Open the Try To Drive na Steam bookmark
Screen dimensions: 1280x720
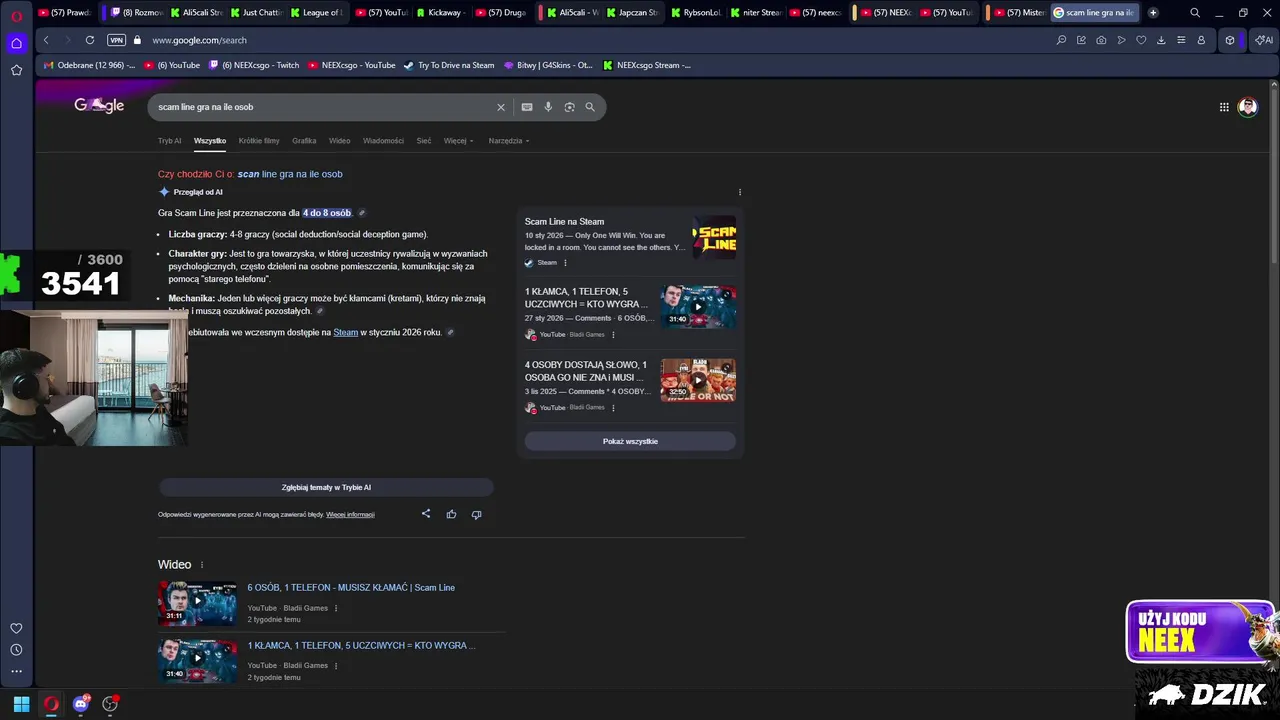(449, 65)
